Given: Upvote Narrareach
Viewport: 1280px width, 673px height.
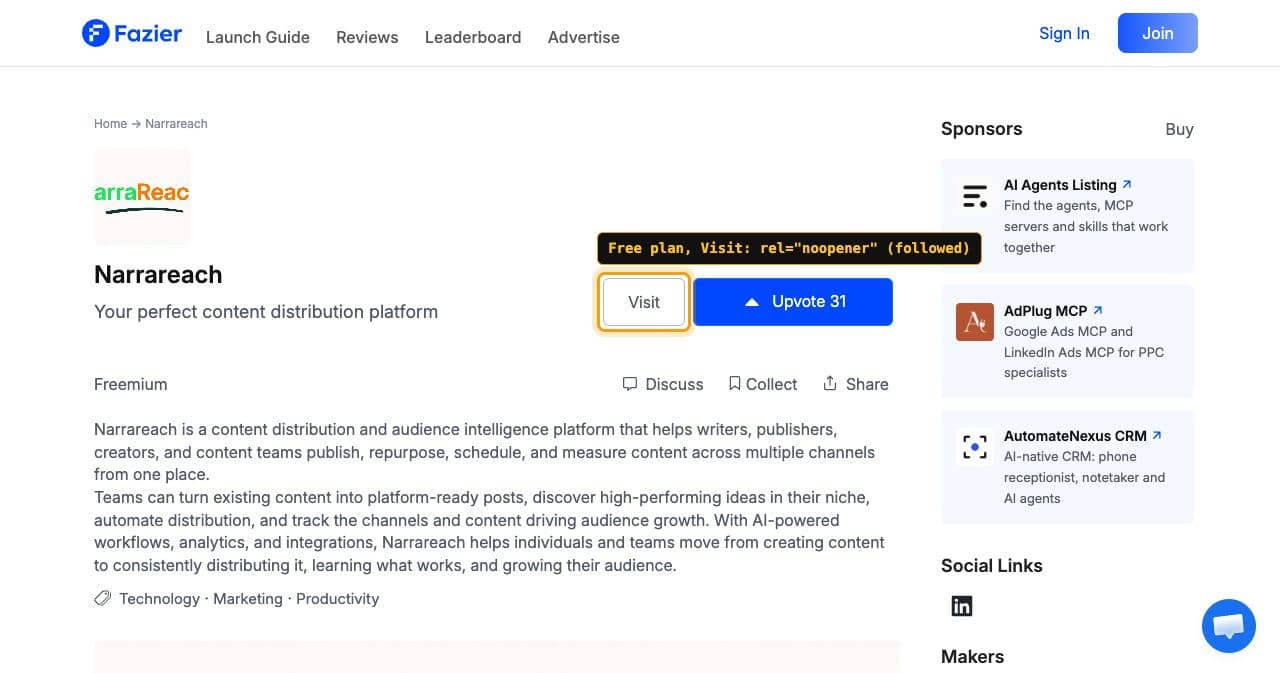Looking at the screenshot, I should [793, 302].
